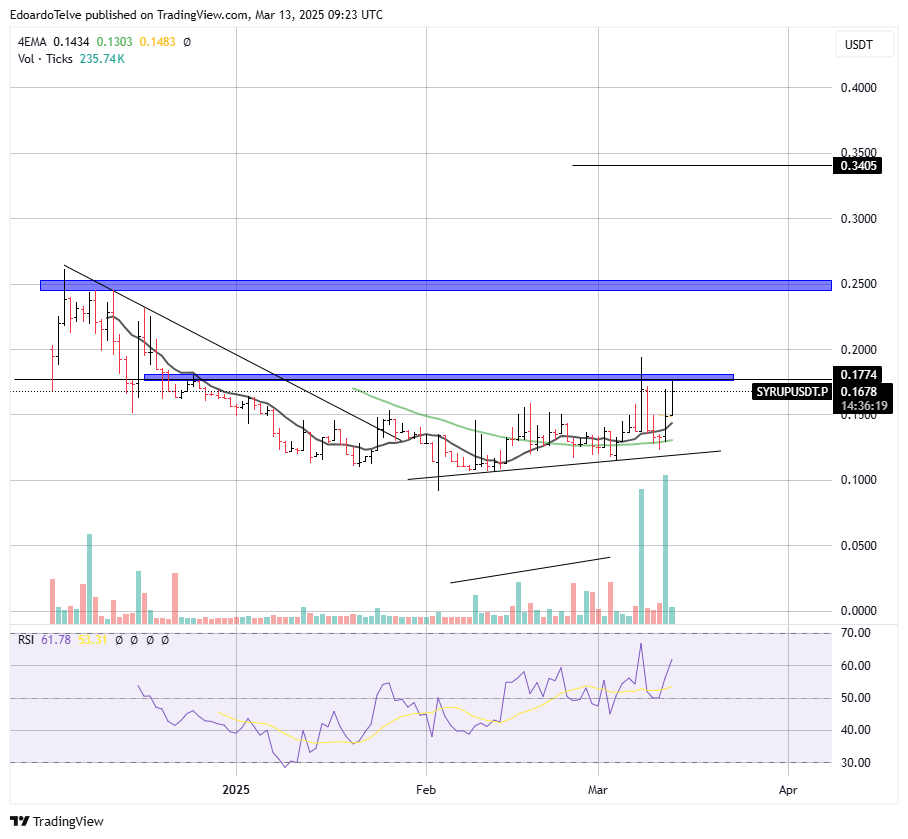
Task: Click the green EMA value 0.1303
Action: (114, 42)
